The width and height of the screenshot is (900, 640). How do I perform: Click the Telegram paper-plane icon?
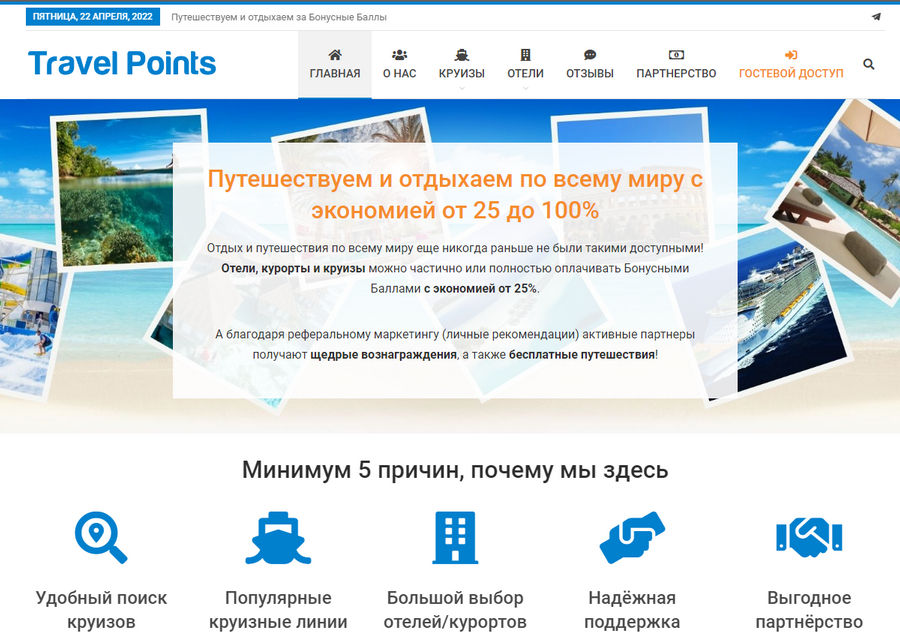click(876, 17)
